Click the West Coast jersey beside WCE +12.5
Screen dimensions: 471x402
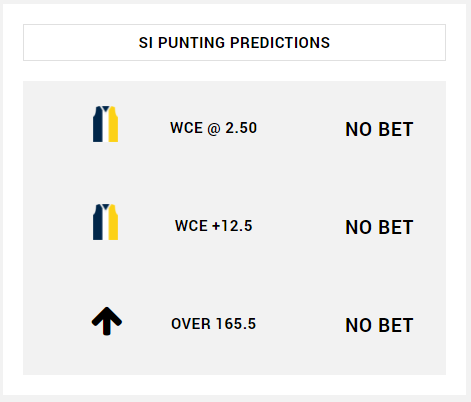105,222
